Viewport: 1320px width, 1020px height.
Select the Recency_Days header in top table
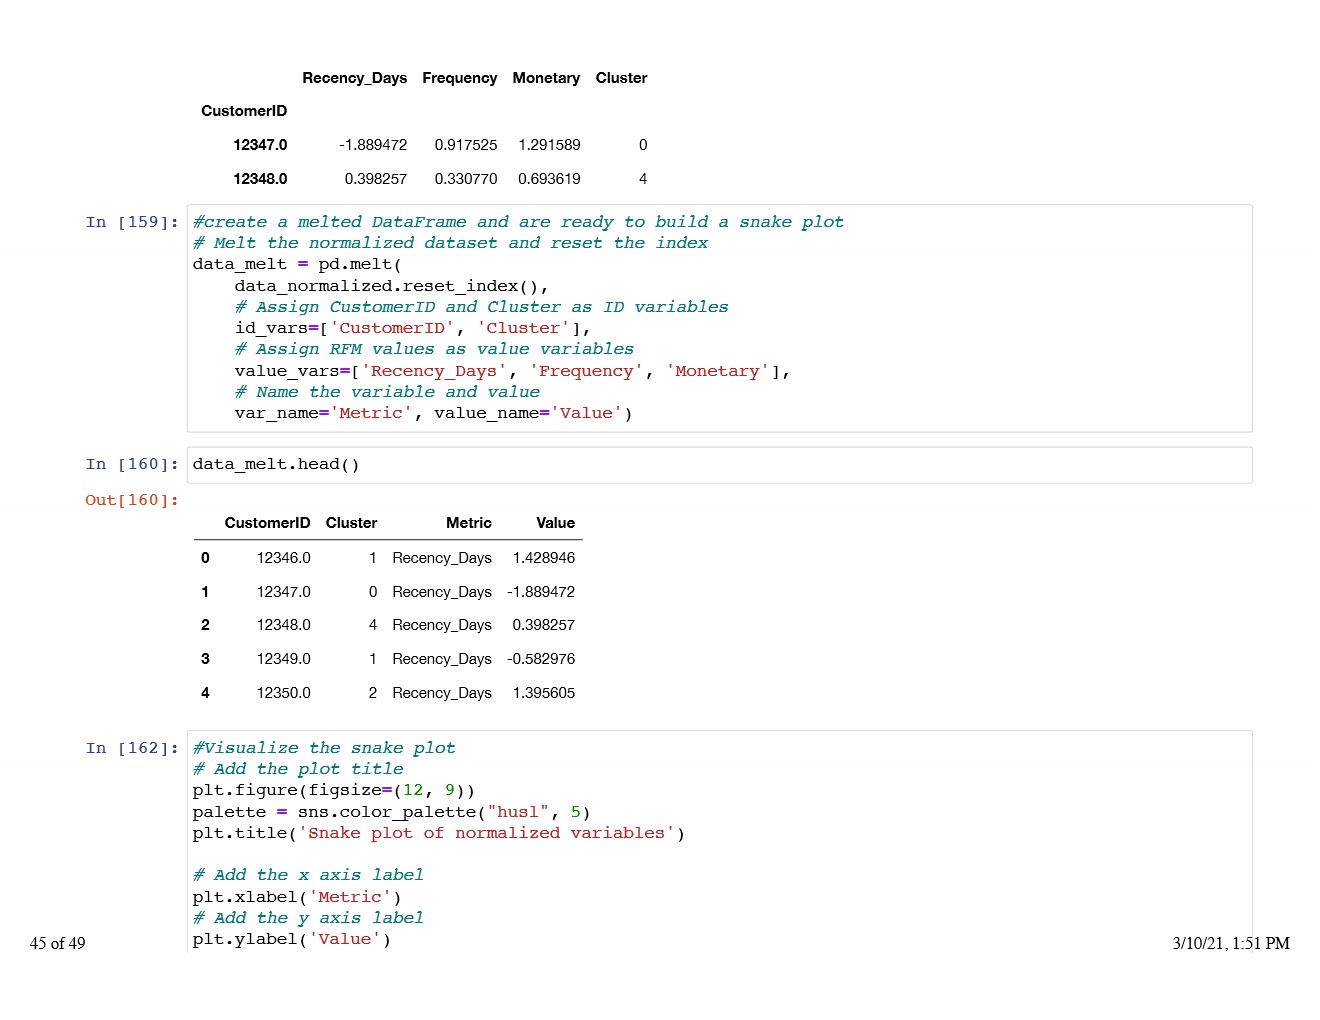(354, 78)
